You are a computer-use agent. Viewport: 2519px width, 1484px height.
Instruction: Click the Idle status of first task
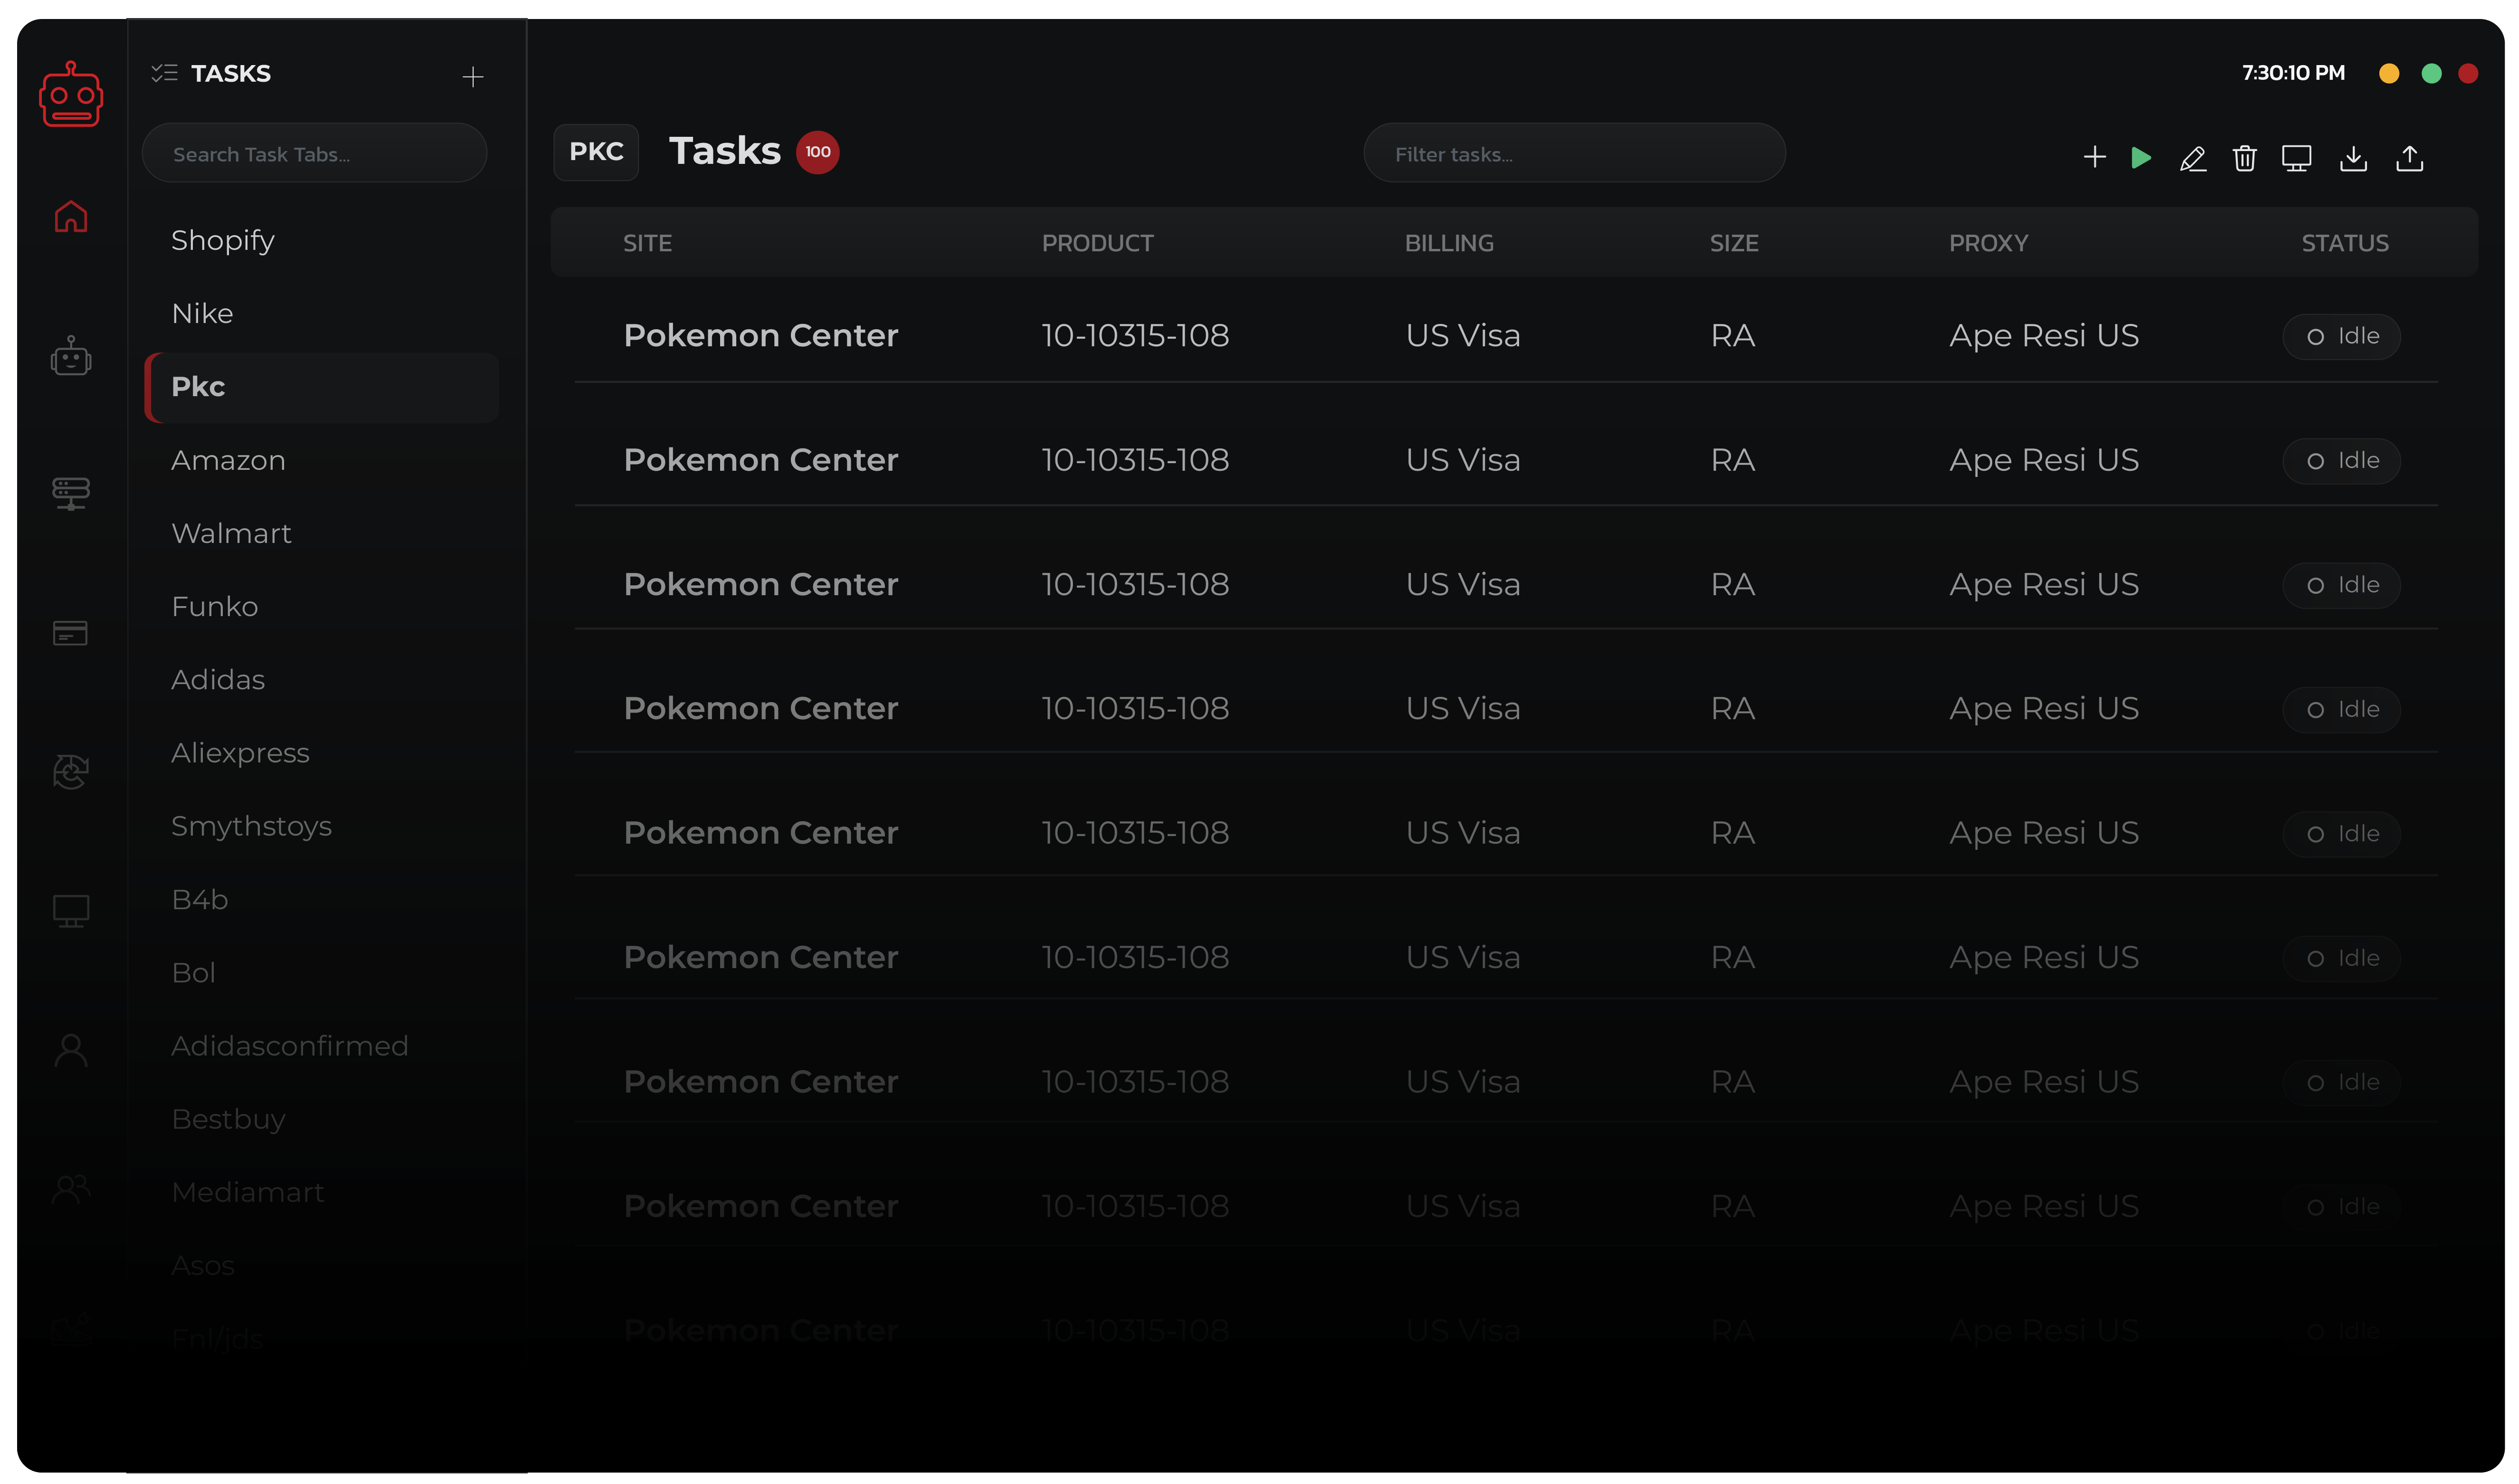[2341, 336]
